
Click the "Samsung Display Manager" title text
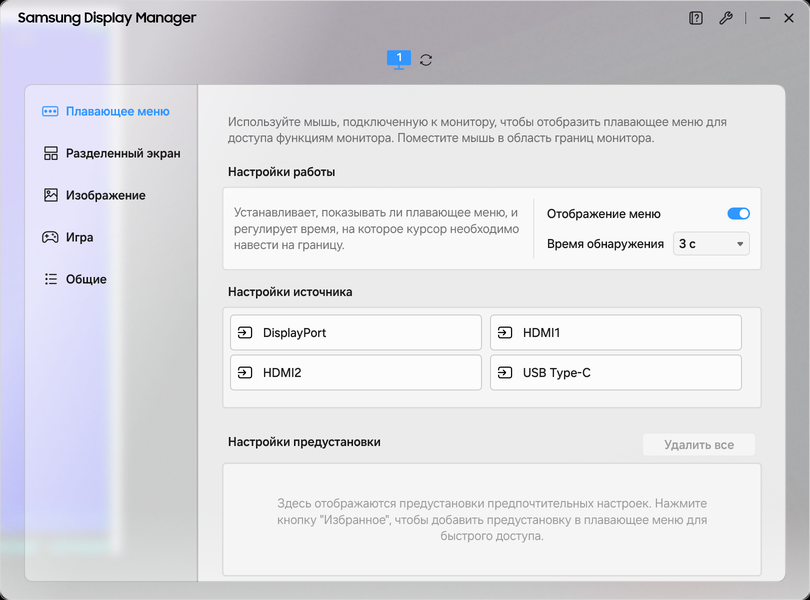(107, 18)
